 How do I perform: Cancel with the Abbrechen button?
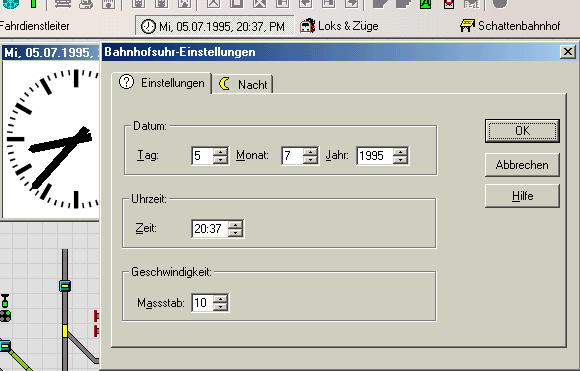point(522,165)
